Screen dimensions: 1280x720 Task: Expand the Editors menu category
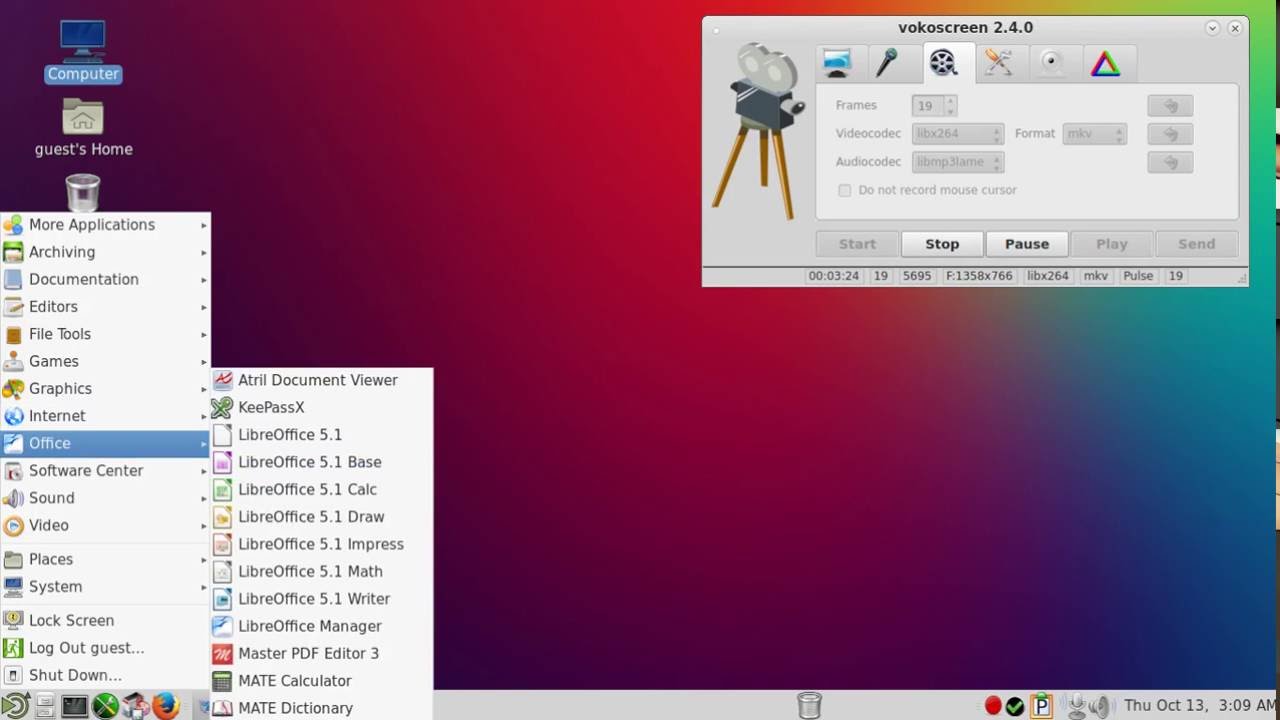105,307
